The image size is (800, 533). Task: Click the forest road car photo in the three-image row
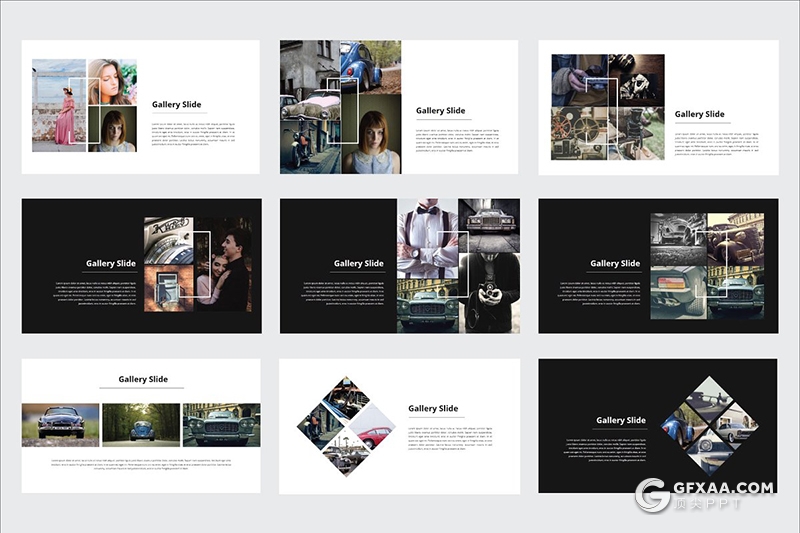click(x=141, y=425)
